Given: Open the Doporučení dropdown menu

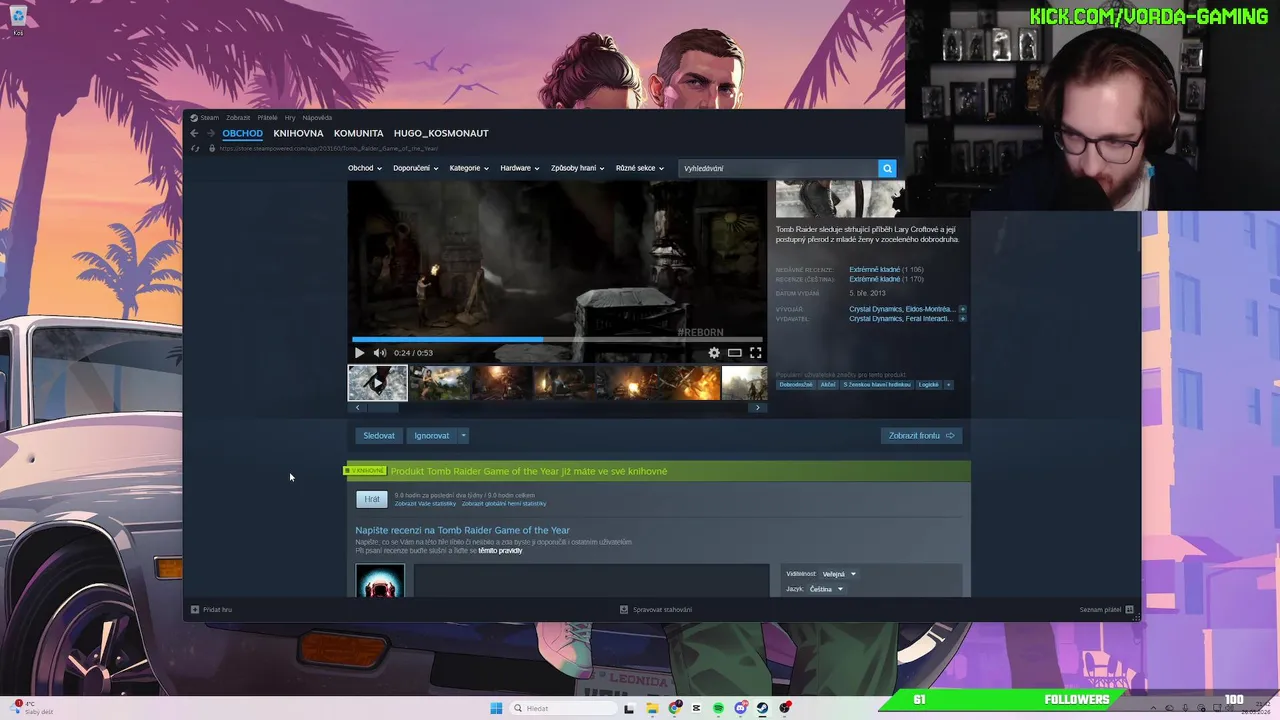Looking at the screenshot, I should [x=416, y=168].
